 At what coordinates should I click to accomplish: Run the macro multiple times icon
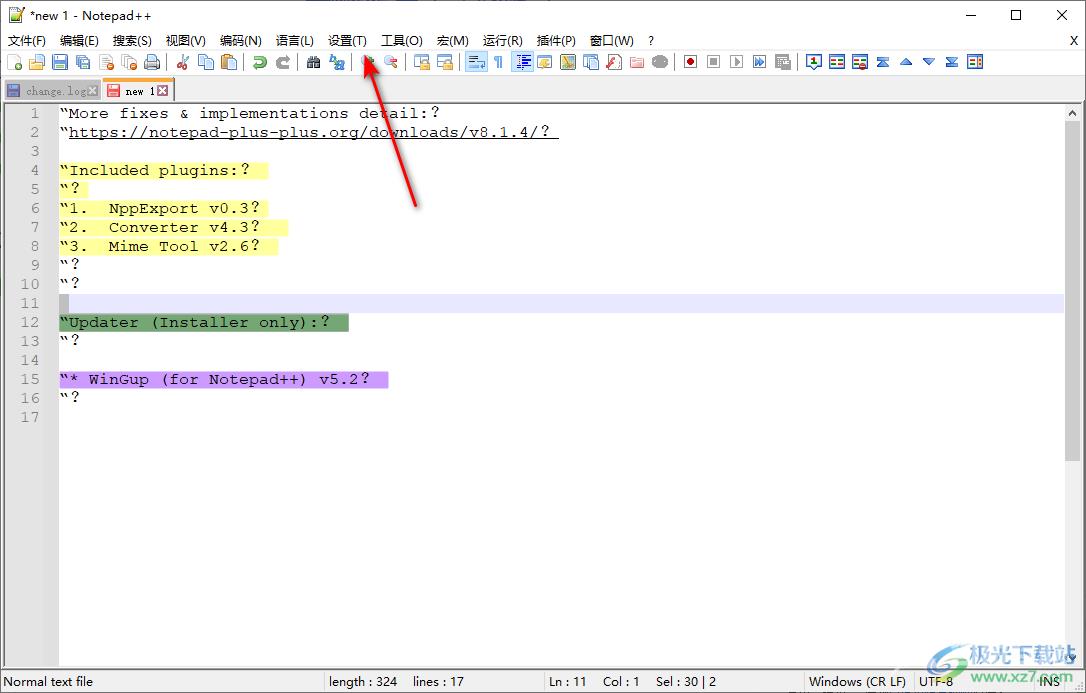[x=760, y=62]
